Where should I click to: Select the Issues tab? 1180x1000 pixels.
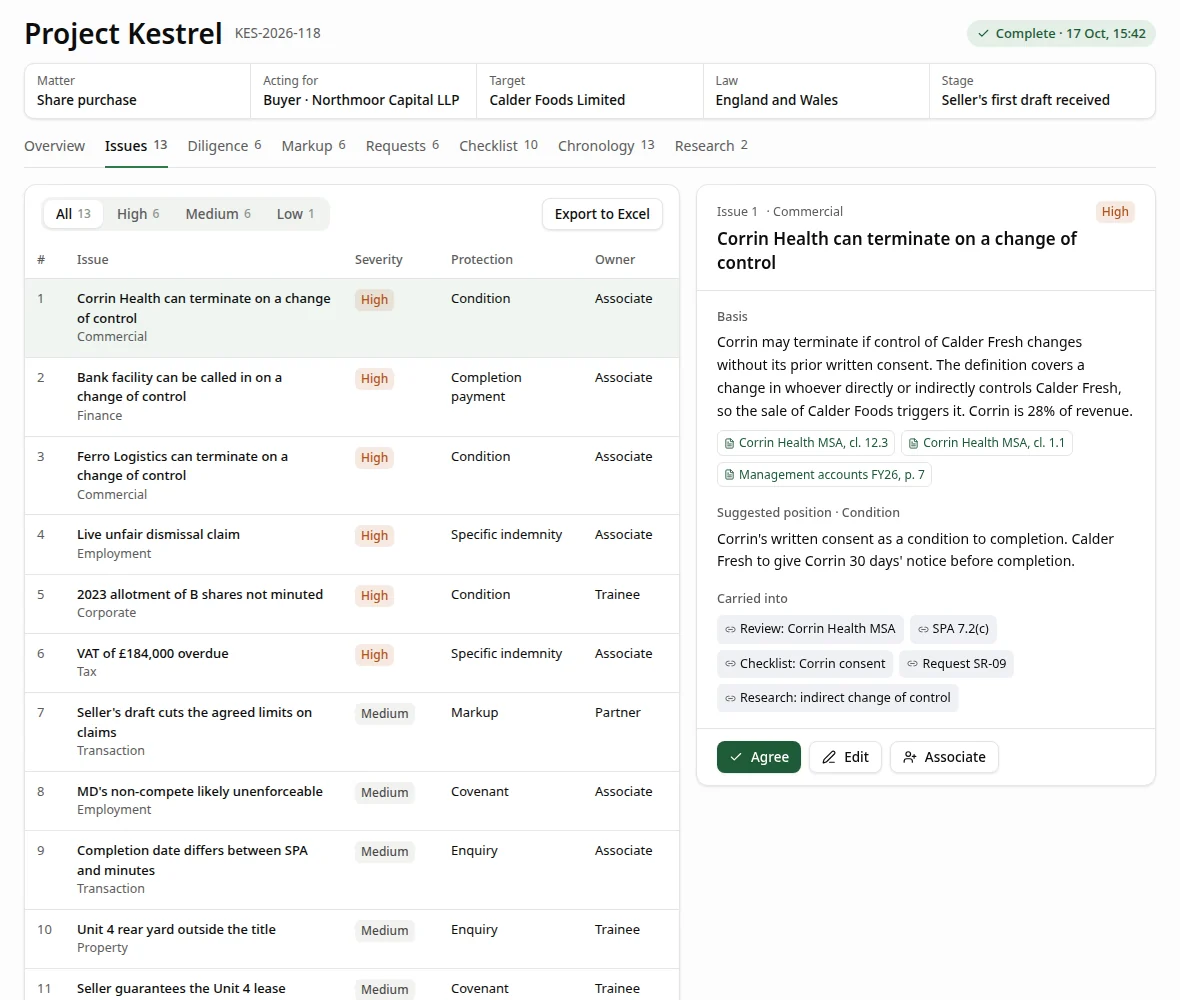click(135, 146)
